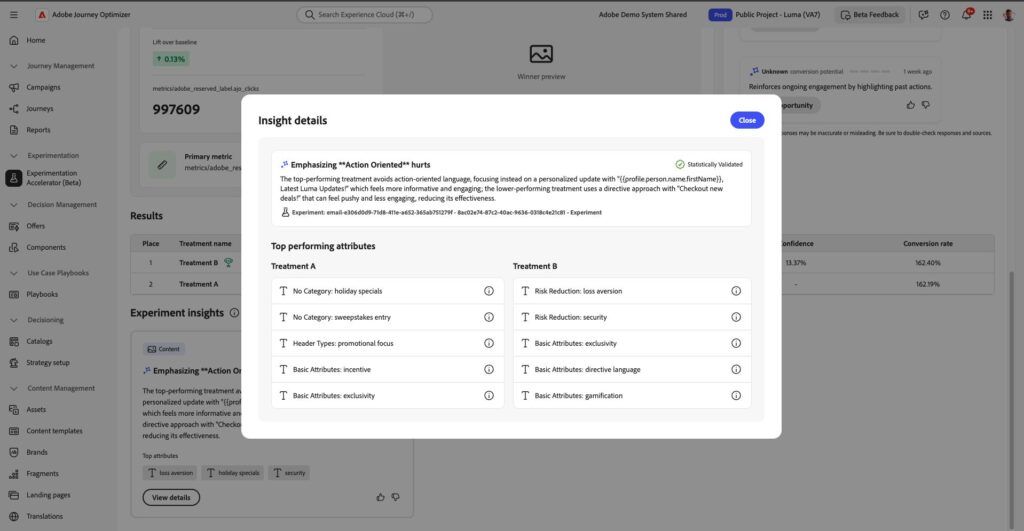Open info for sweepstakes entry attribute

(488, 317)
